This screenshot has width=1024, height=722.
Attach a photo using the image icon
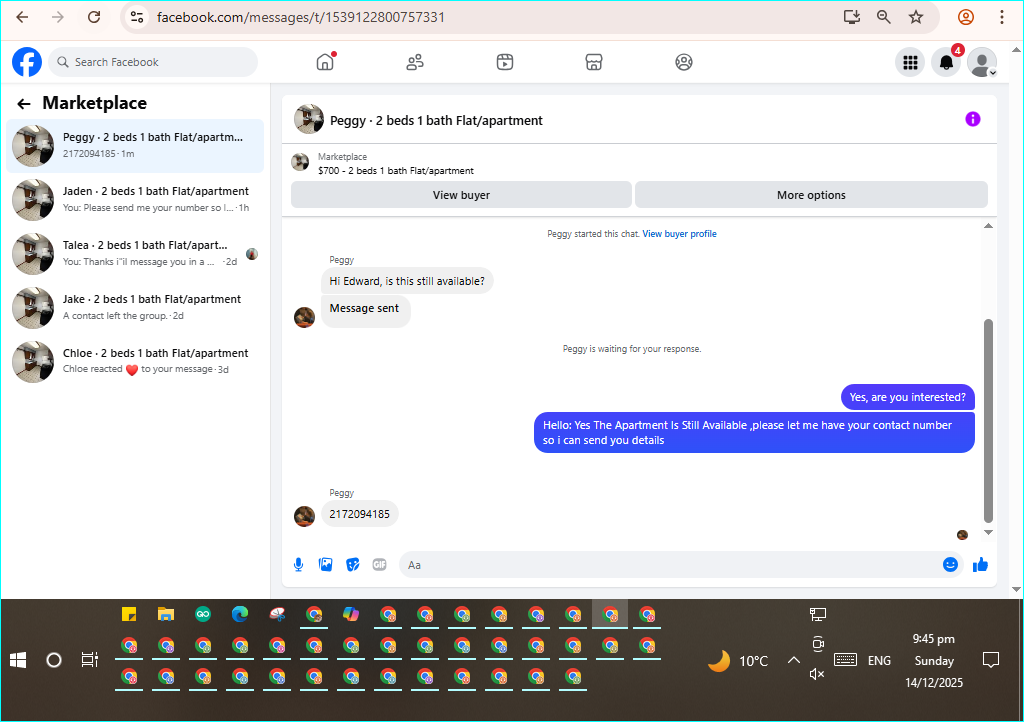point(325,565)
